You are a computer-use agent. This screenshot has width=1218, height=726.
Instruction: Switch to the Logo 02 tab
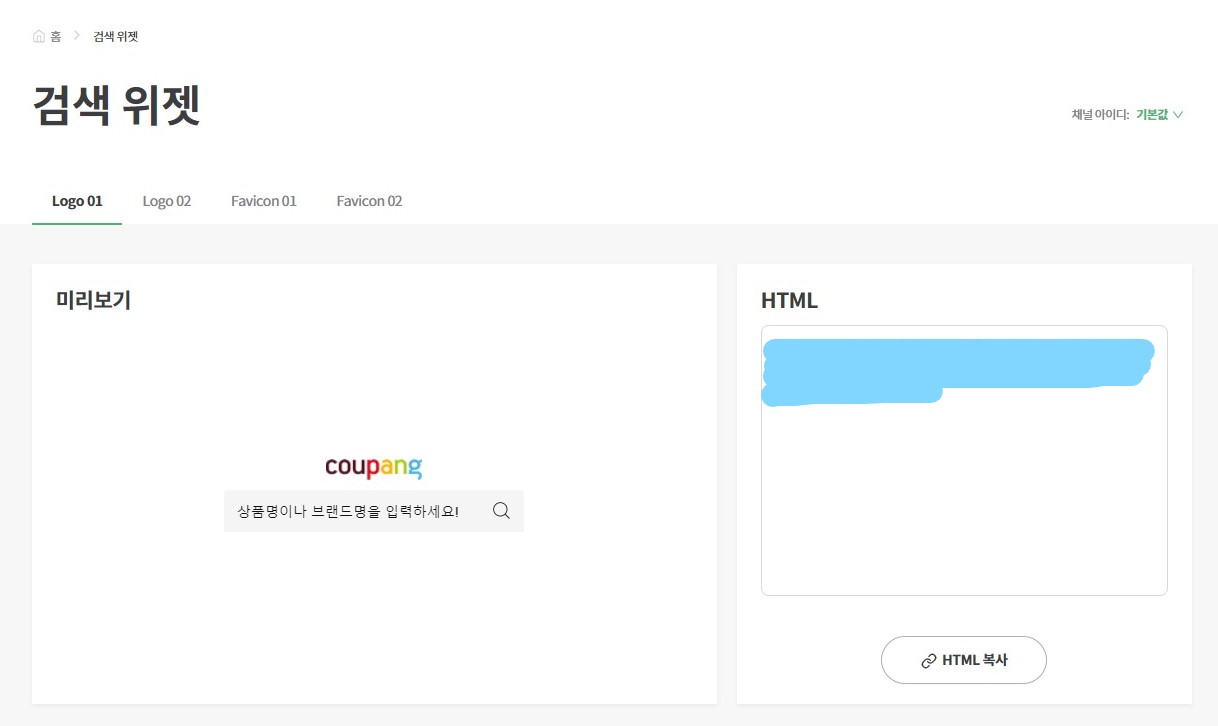(x=167, y=201)
